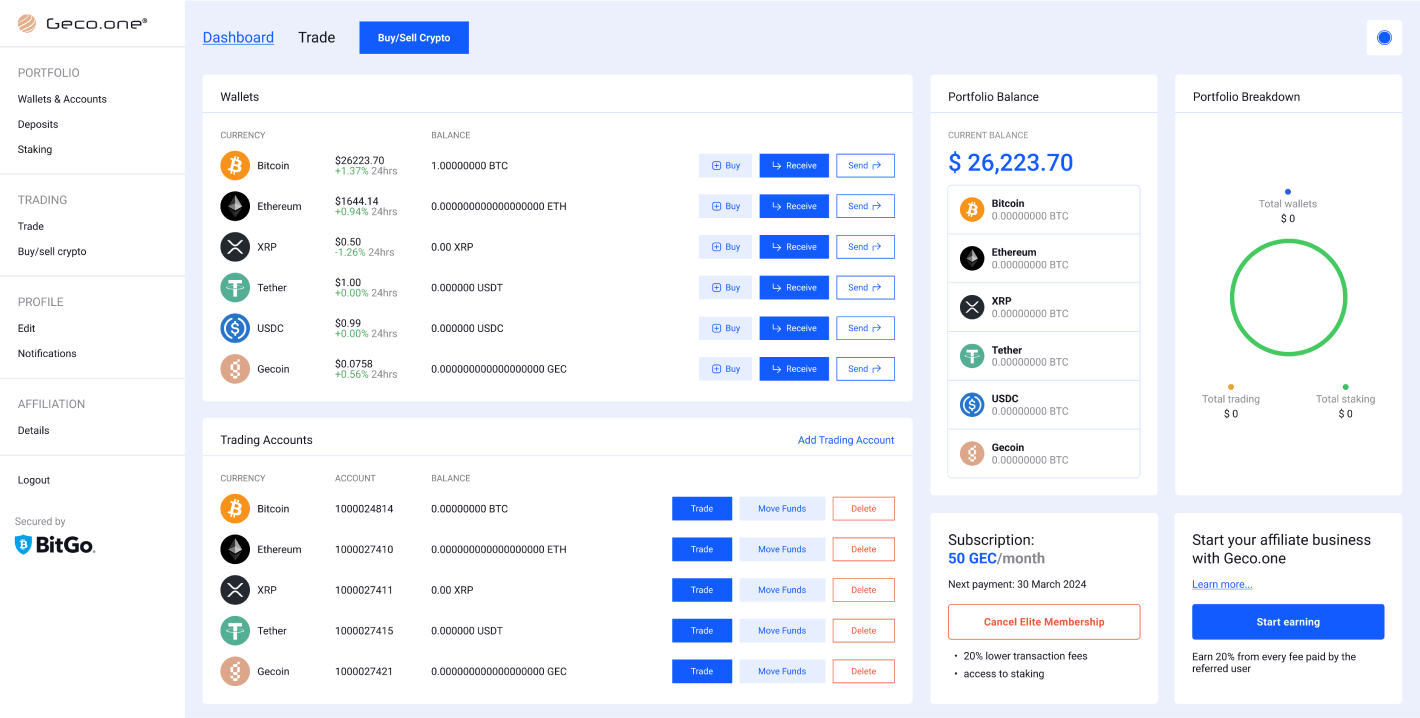Click Receive for the Bitcoin wallet
Viewport: 1420px width, 718px height.
[x=793, y=165]
